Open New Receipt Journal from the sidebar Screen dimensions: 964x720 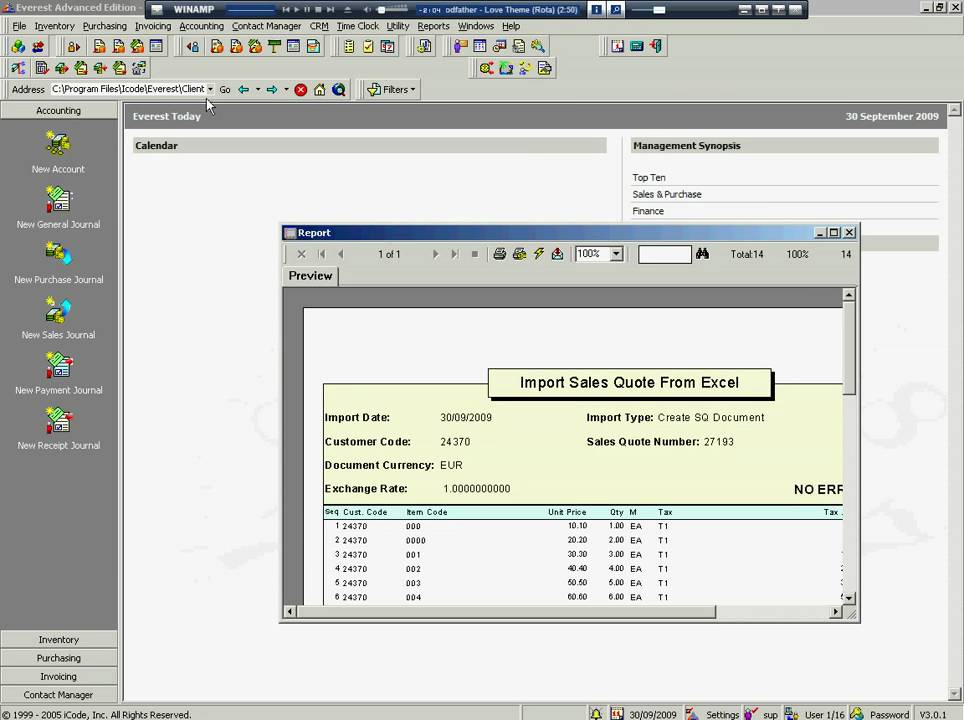click(x=58, y=420)
